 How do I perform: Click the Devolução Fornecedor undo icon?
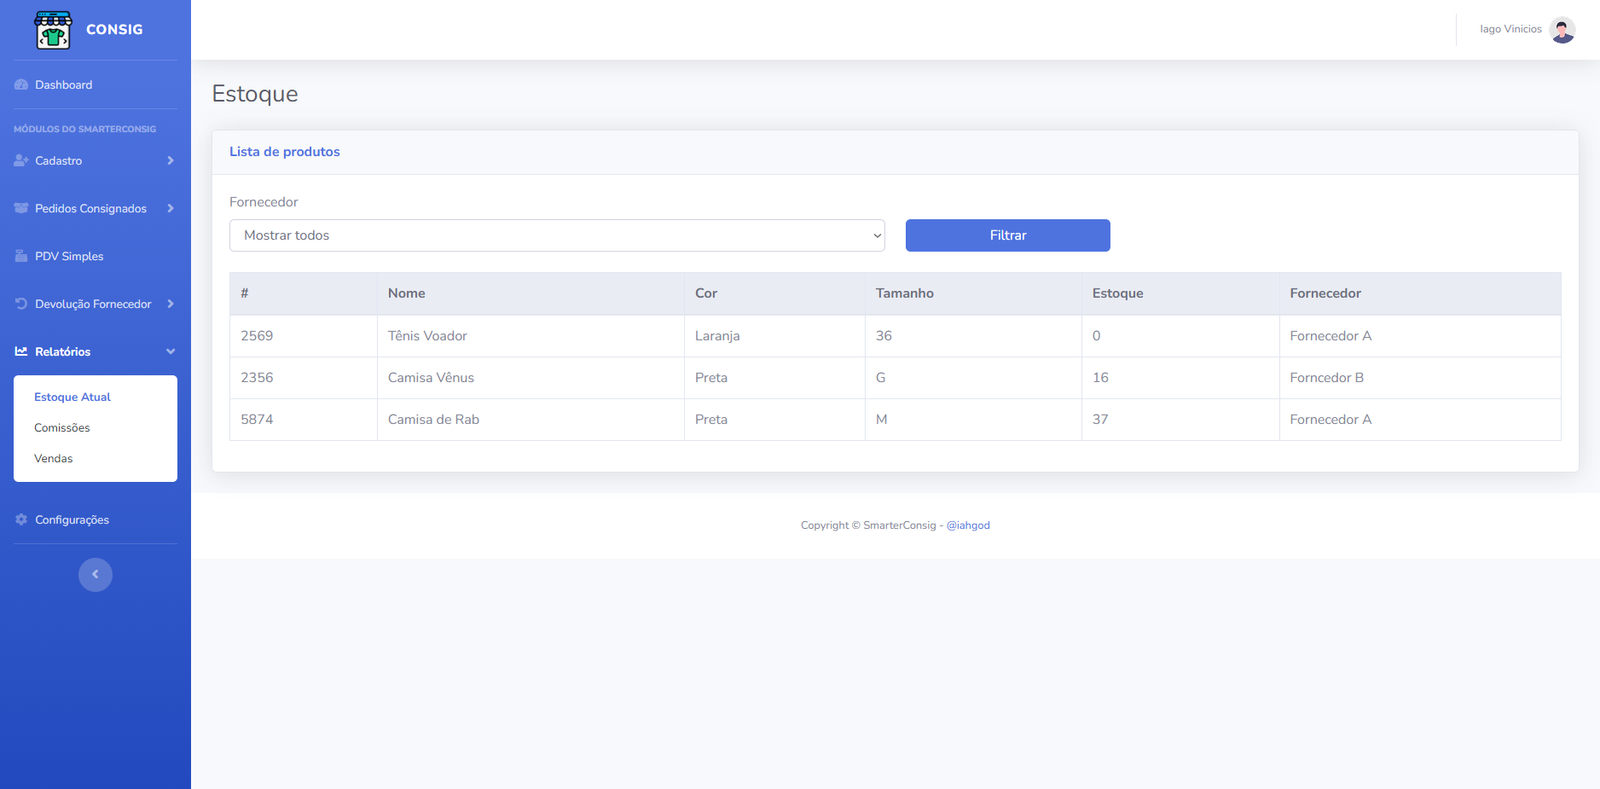click(21, 304)
